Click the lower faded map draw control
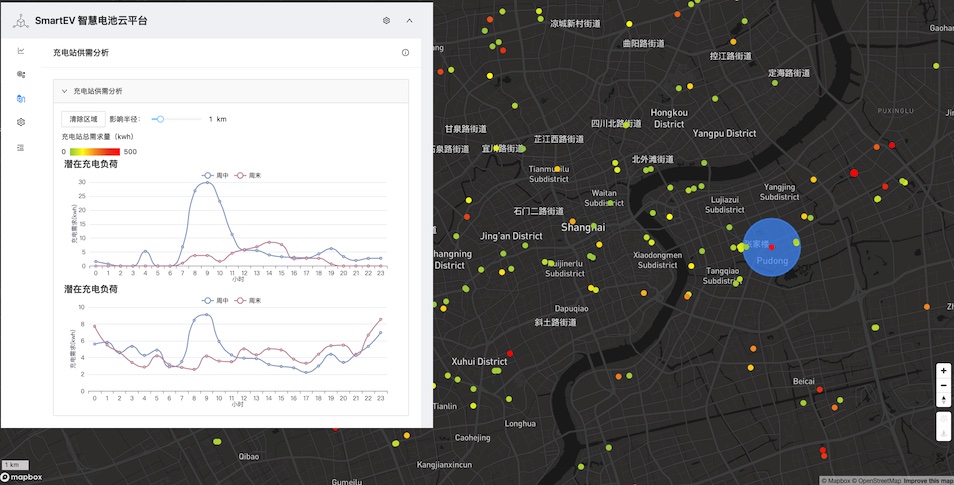Screen dimensions: 954x485 pyautogui.click(x=943, y=433)
